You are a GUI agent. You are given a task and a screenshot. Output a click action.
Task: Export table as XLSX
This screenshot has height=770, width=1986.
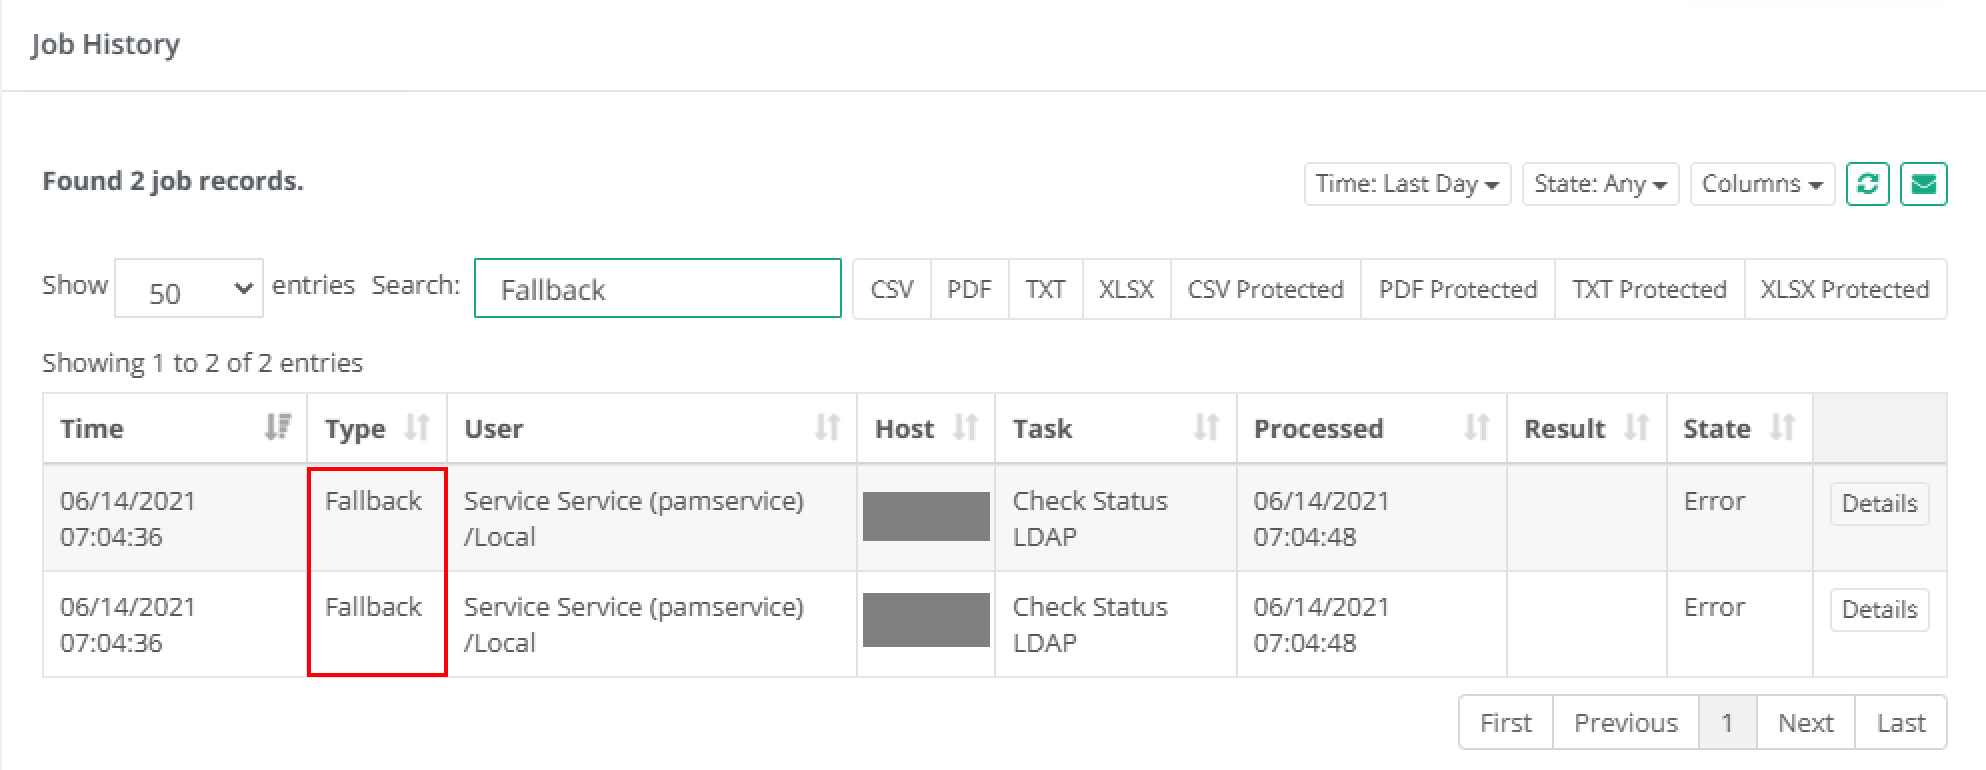[x=1127, y=289]
